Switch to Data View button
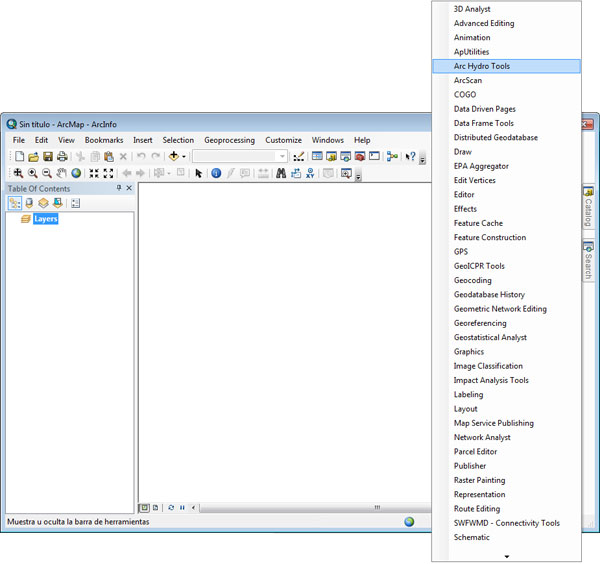Screen dimensions: 600x564 coord(144,508)
